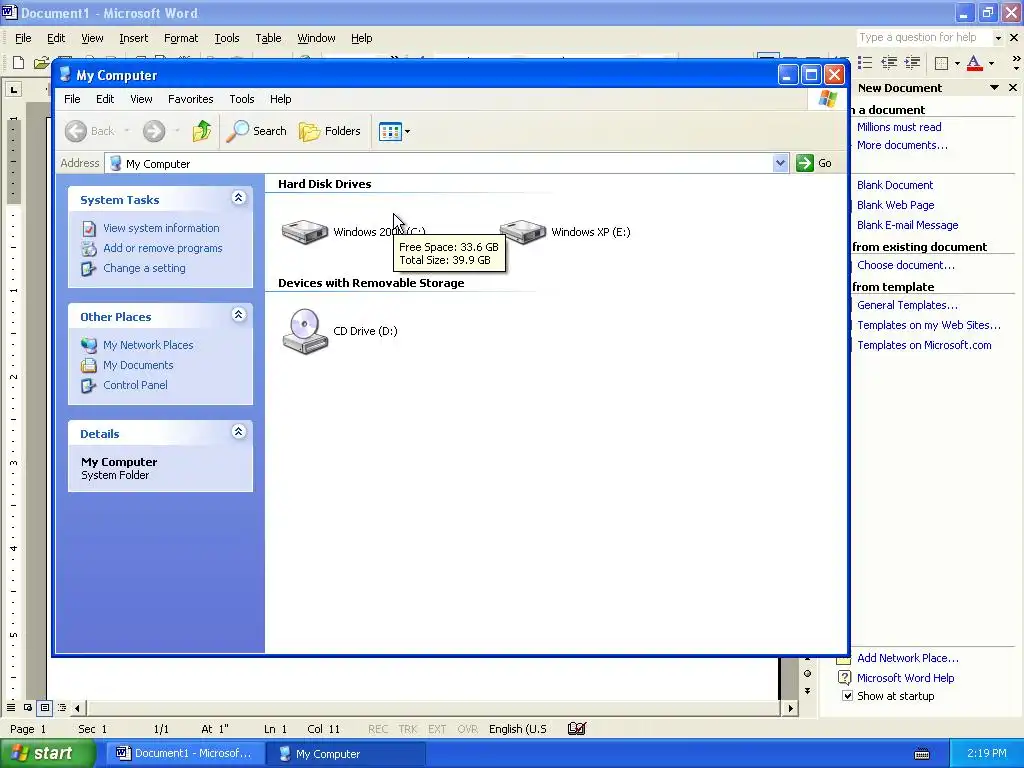Viewport: 1024px width, 768px height.
Task: Click the keyboard icon in system tray
Action: coord(922,754)
